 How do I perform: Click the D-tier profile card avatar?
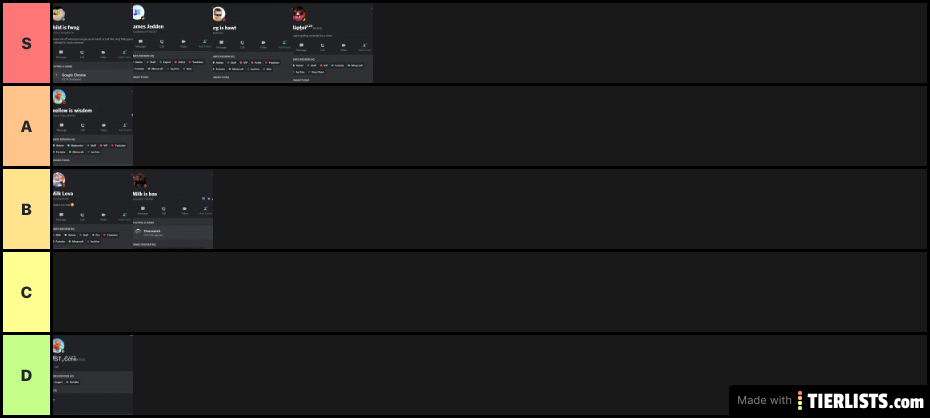[58, 345]
